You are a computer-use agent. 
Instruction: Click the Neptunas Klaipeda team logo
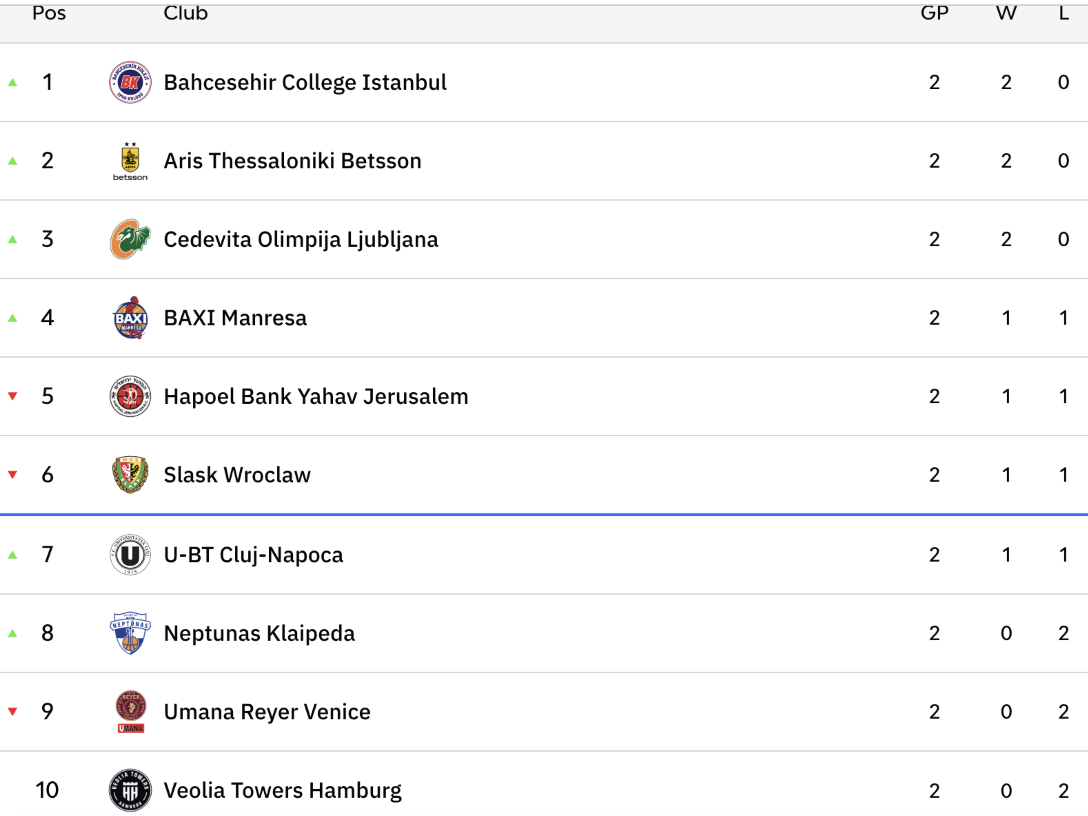(130, 633)
